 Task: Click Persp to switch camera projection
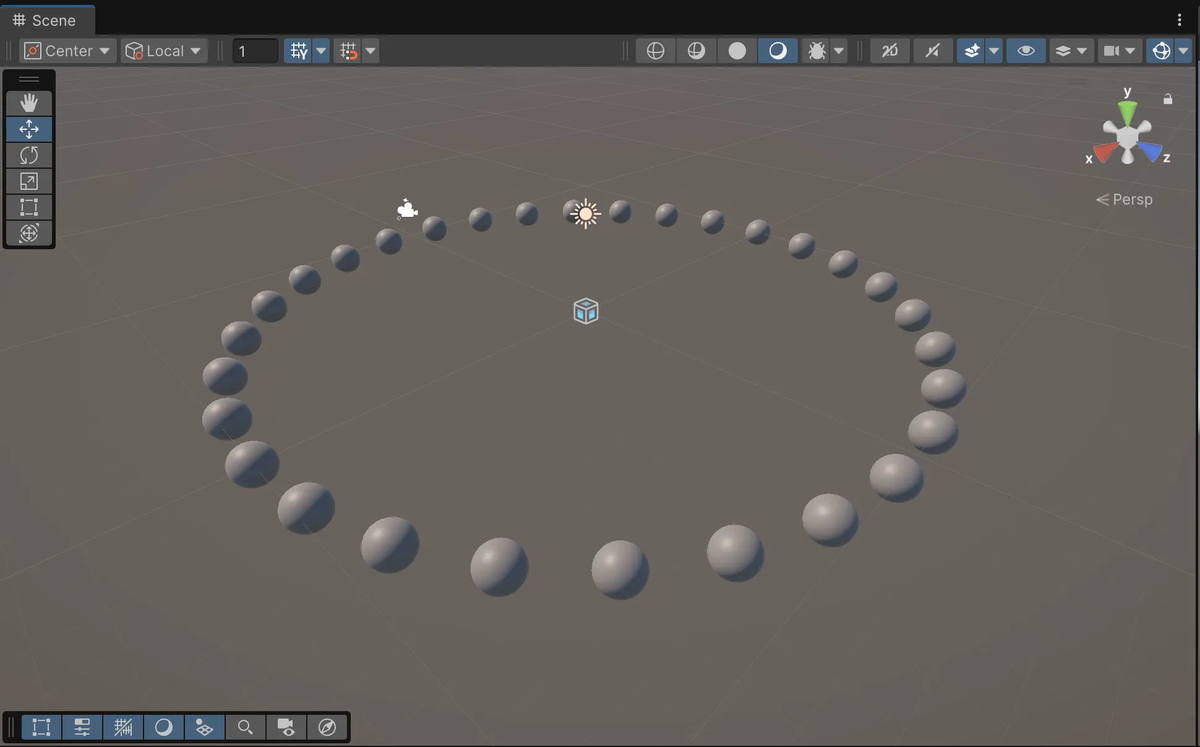[1131, 199]
